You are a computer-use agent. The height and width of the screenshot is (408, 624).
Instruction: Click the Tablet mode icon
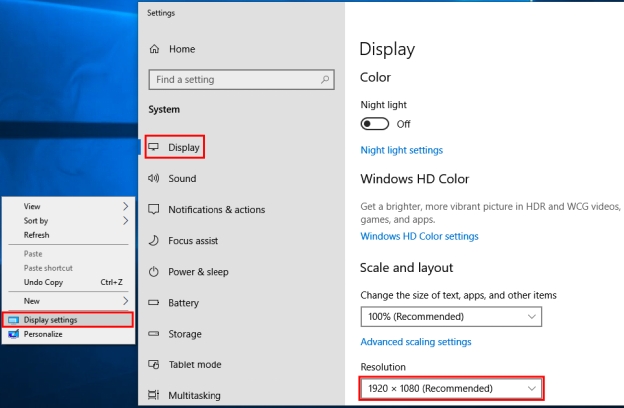[154, 364]
